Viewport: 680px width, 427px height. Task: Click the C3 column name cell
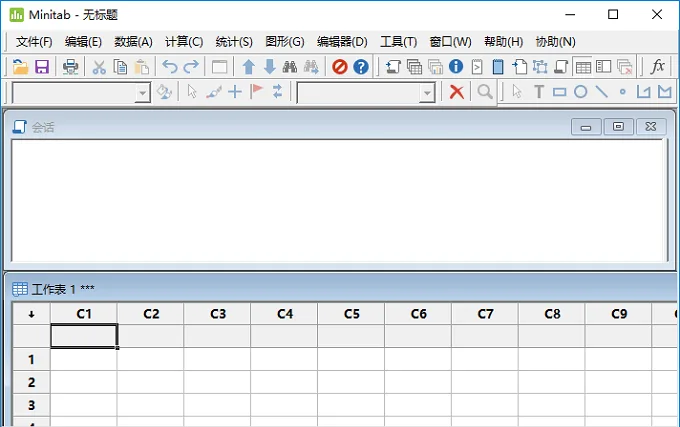tap(217, 336)
